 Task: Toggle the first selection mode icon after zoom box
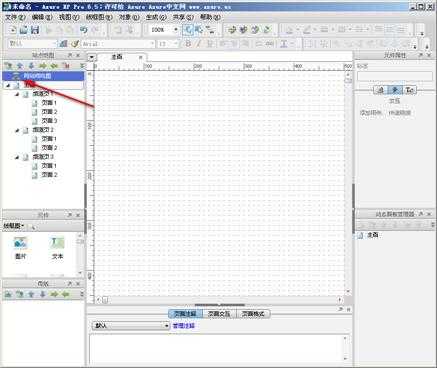[x=188, y=30]
